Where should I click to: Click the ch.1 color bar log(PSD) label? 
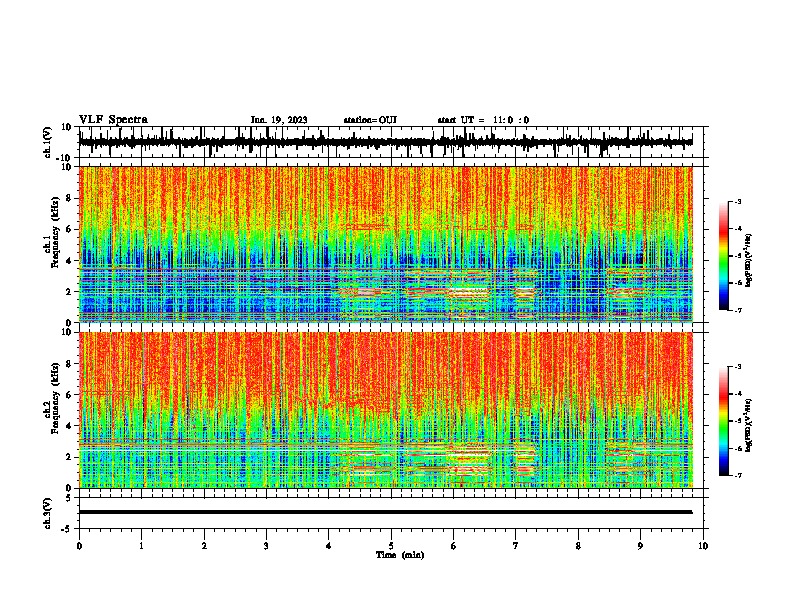(x=748, y=261)
